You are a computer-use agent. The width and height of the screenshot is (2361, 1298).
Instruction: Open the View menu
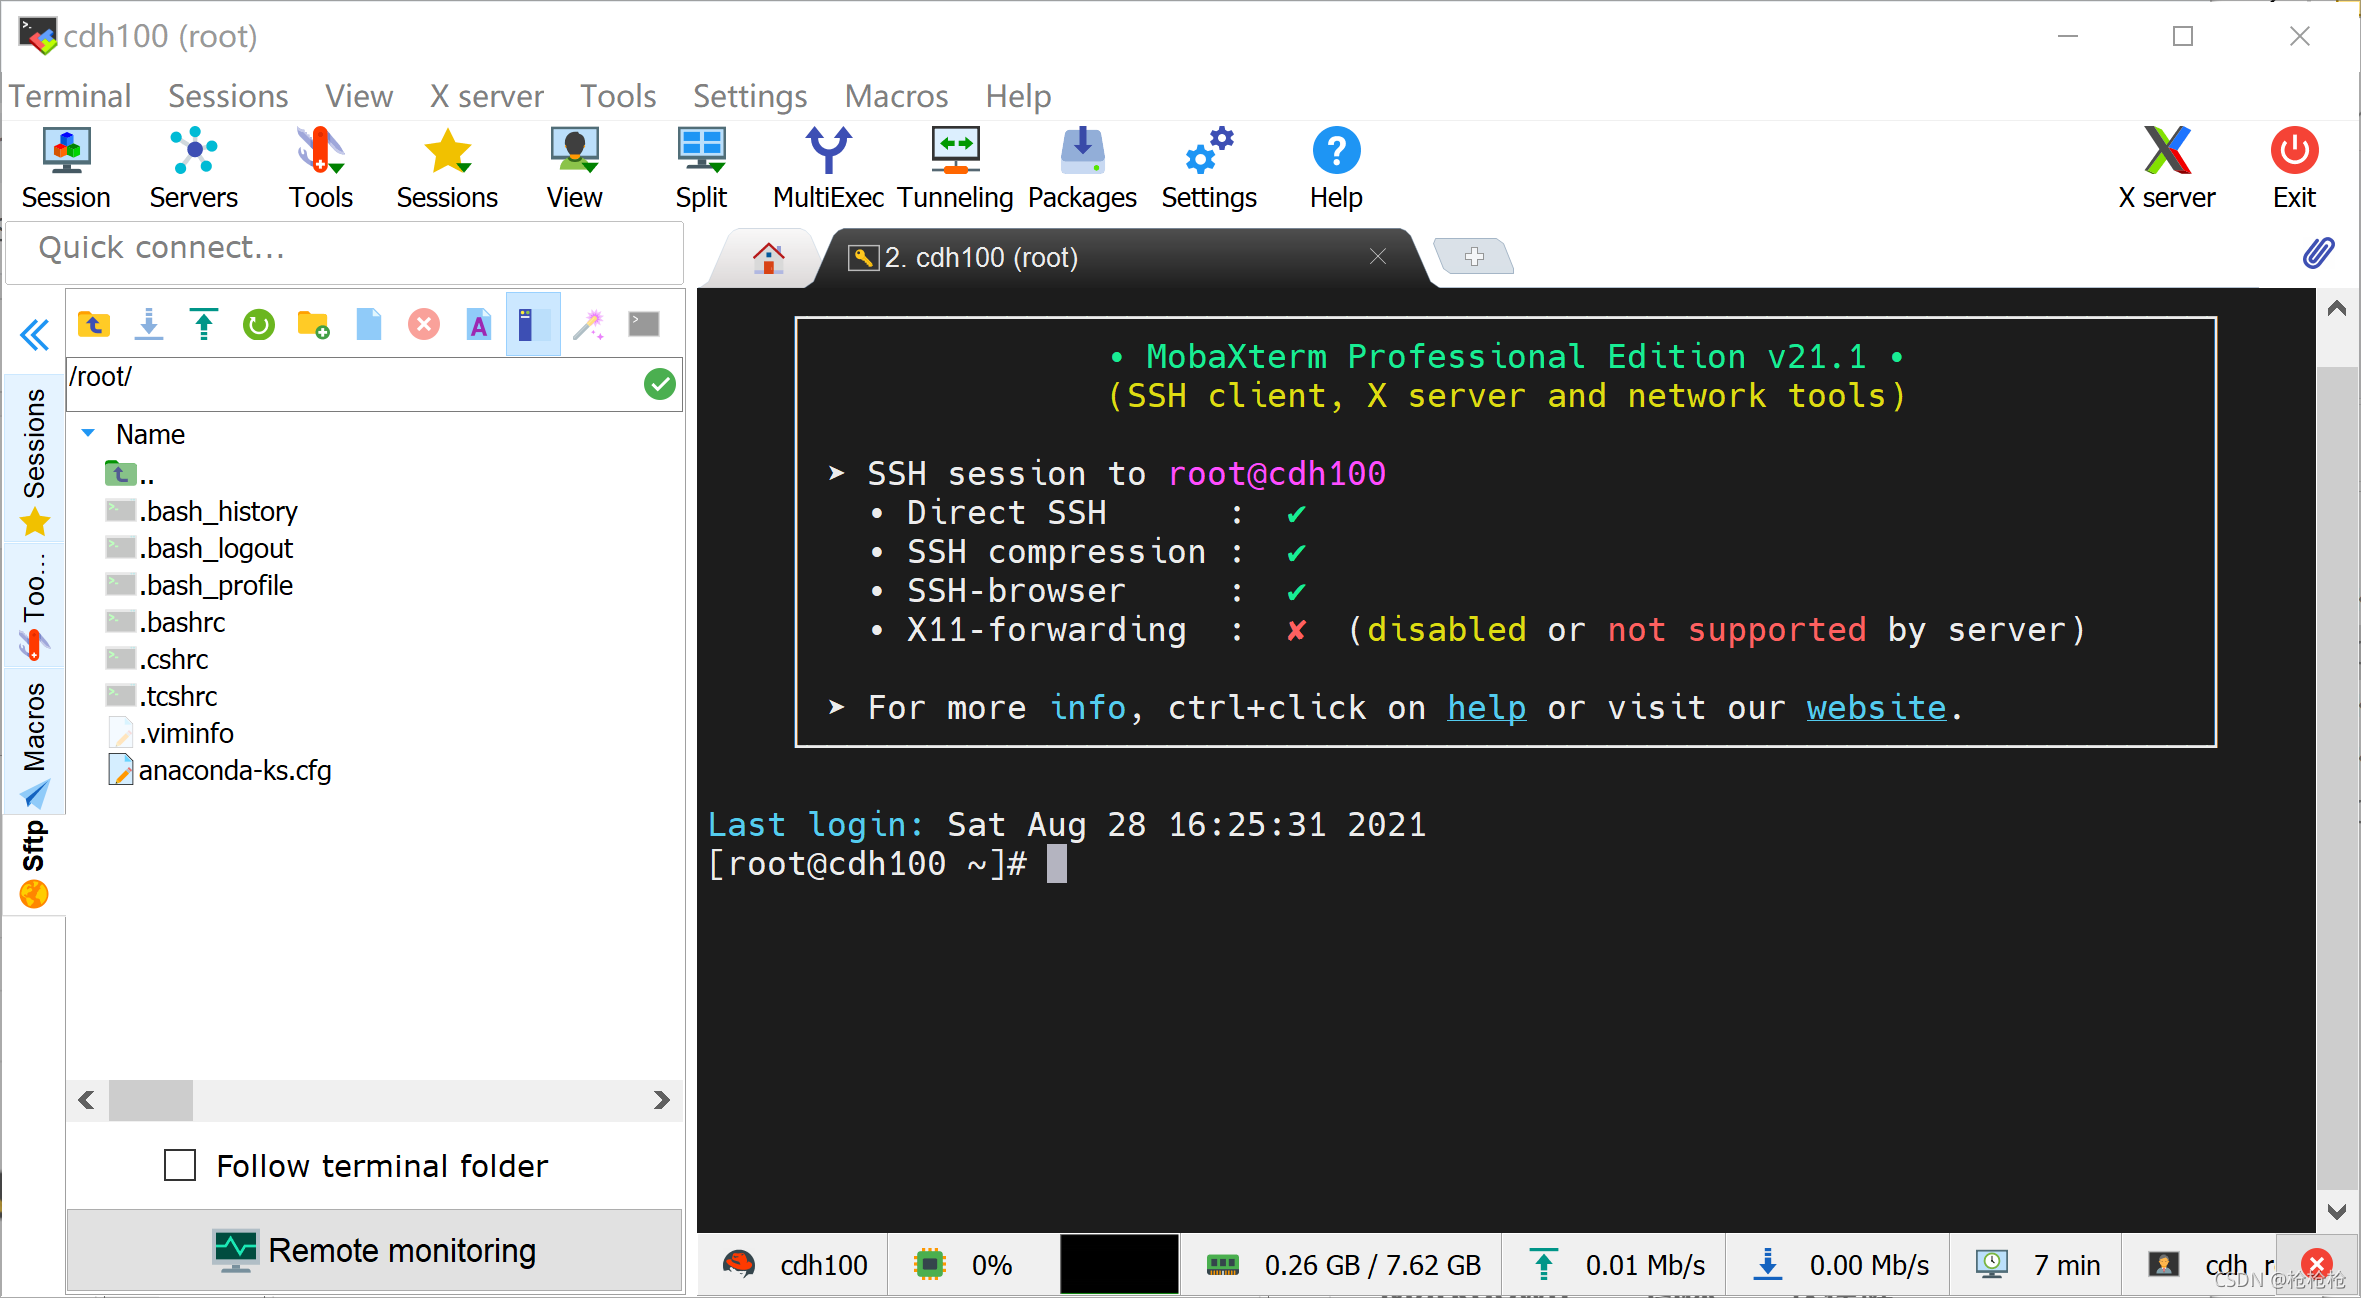[359, 96]
